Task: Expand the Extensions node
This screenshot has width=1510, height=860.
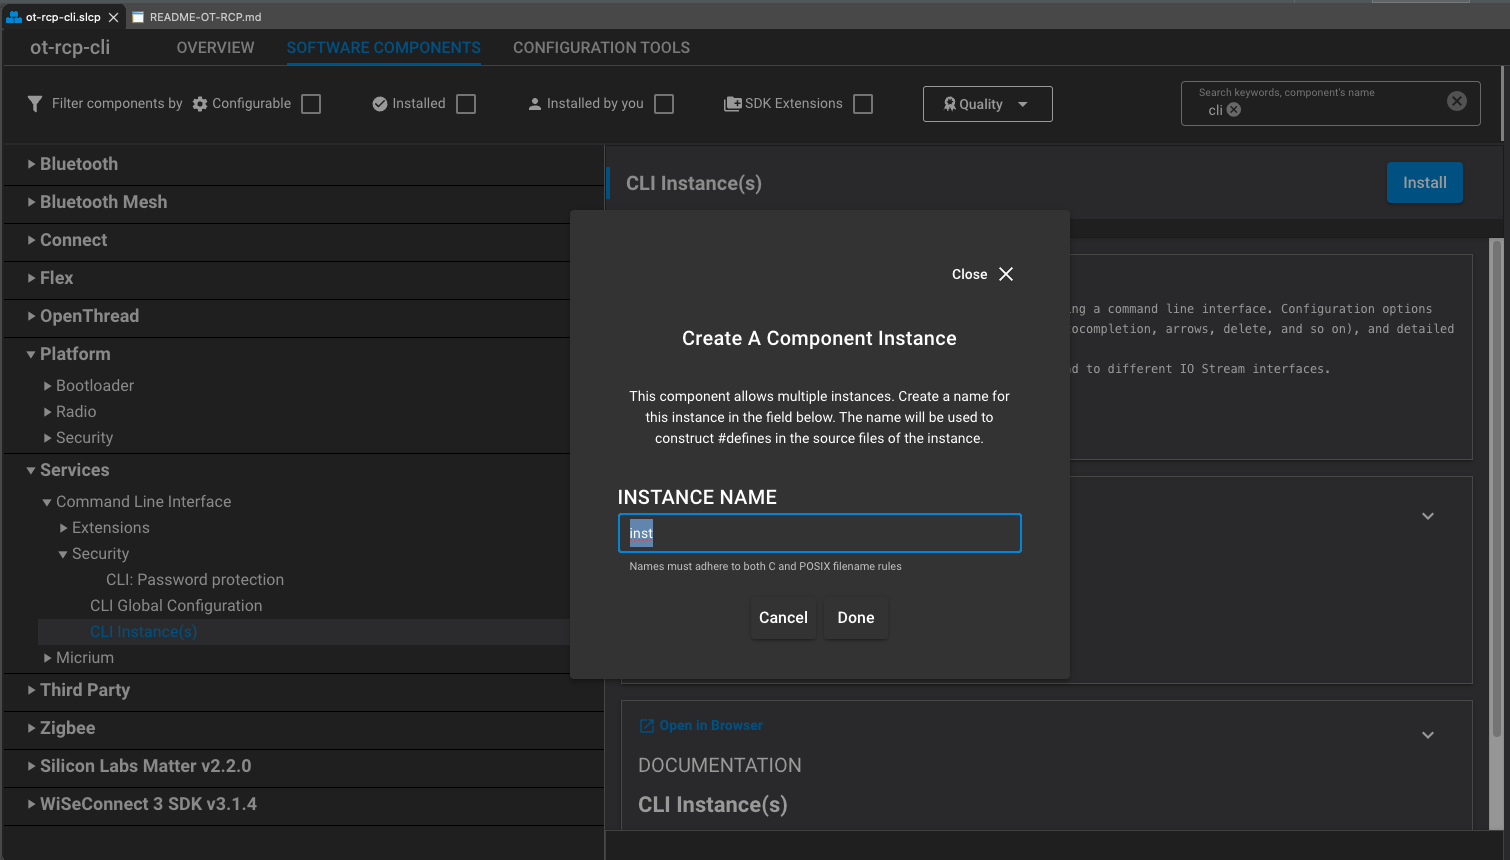Action: click(x=64, y=528)
